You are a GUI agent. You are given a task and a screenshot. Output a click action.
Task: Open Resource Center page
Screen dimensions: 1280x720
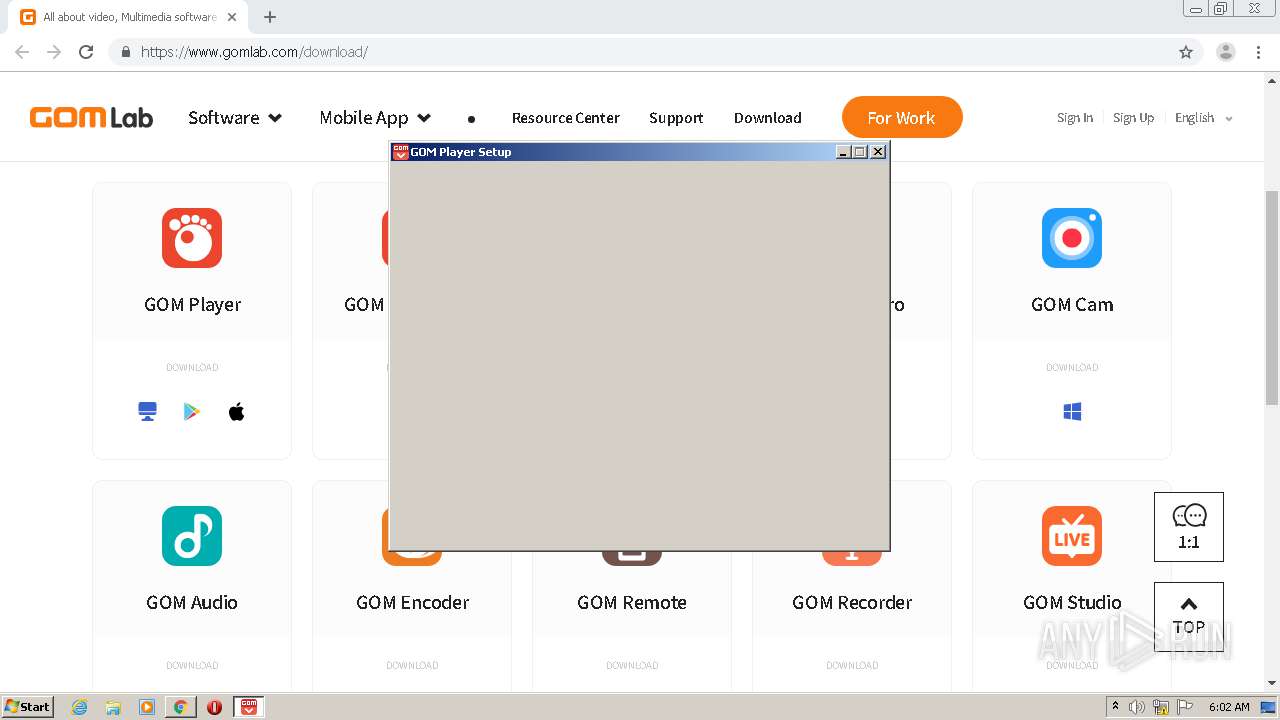tap(566, 118)
